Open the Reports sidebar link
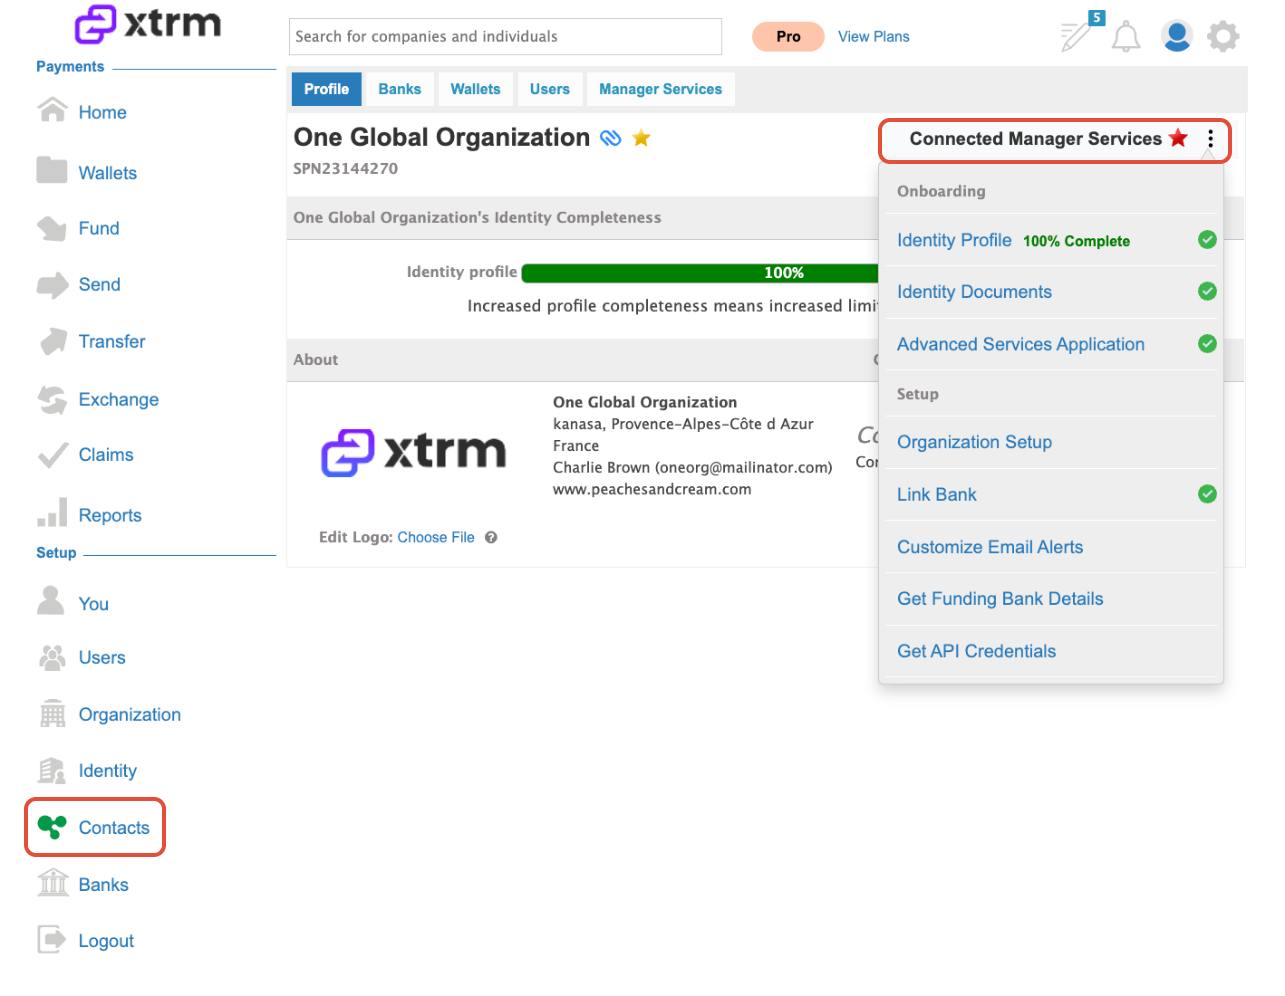1285x996 pixels. (110, 515)
